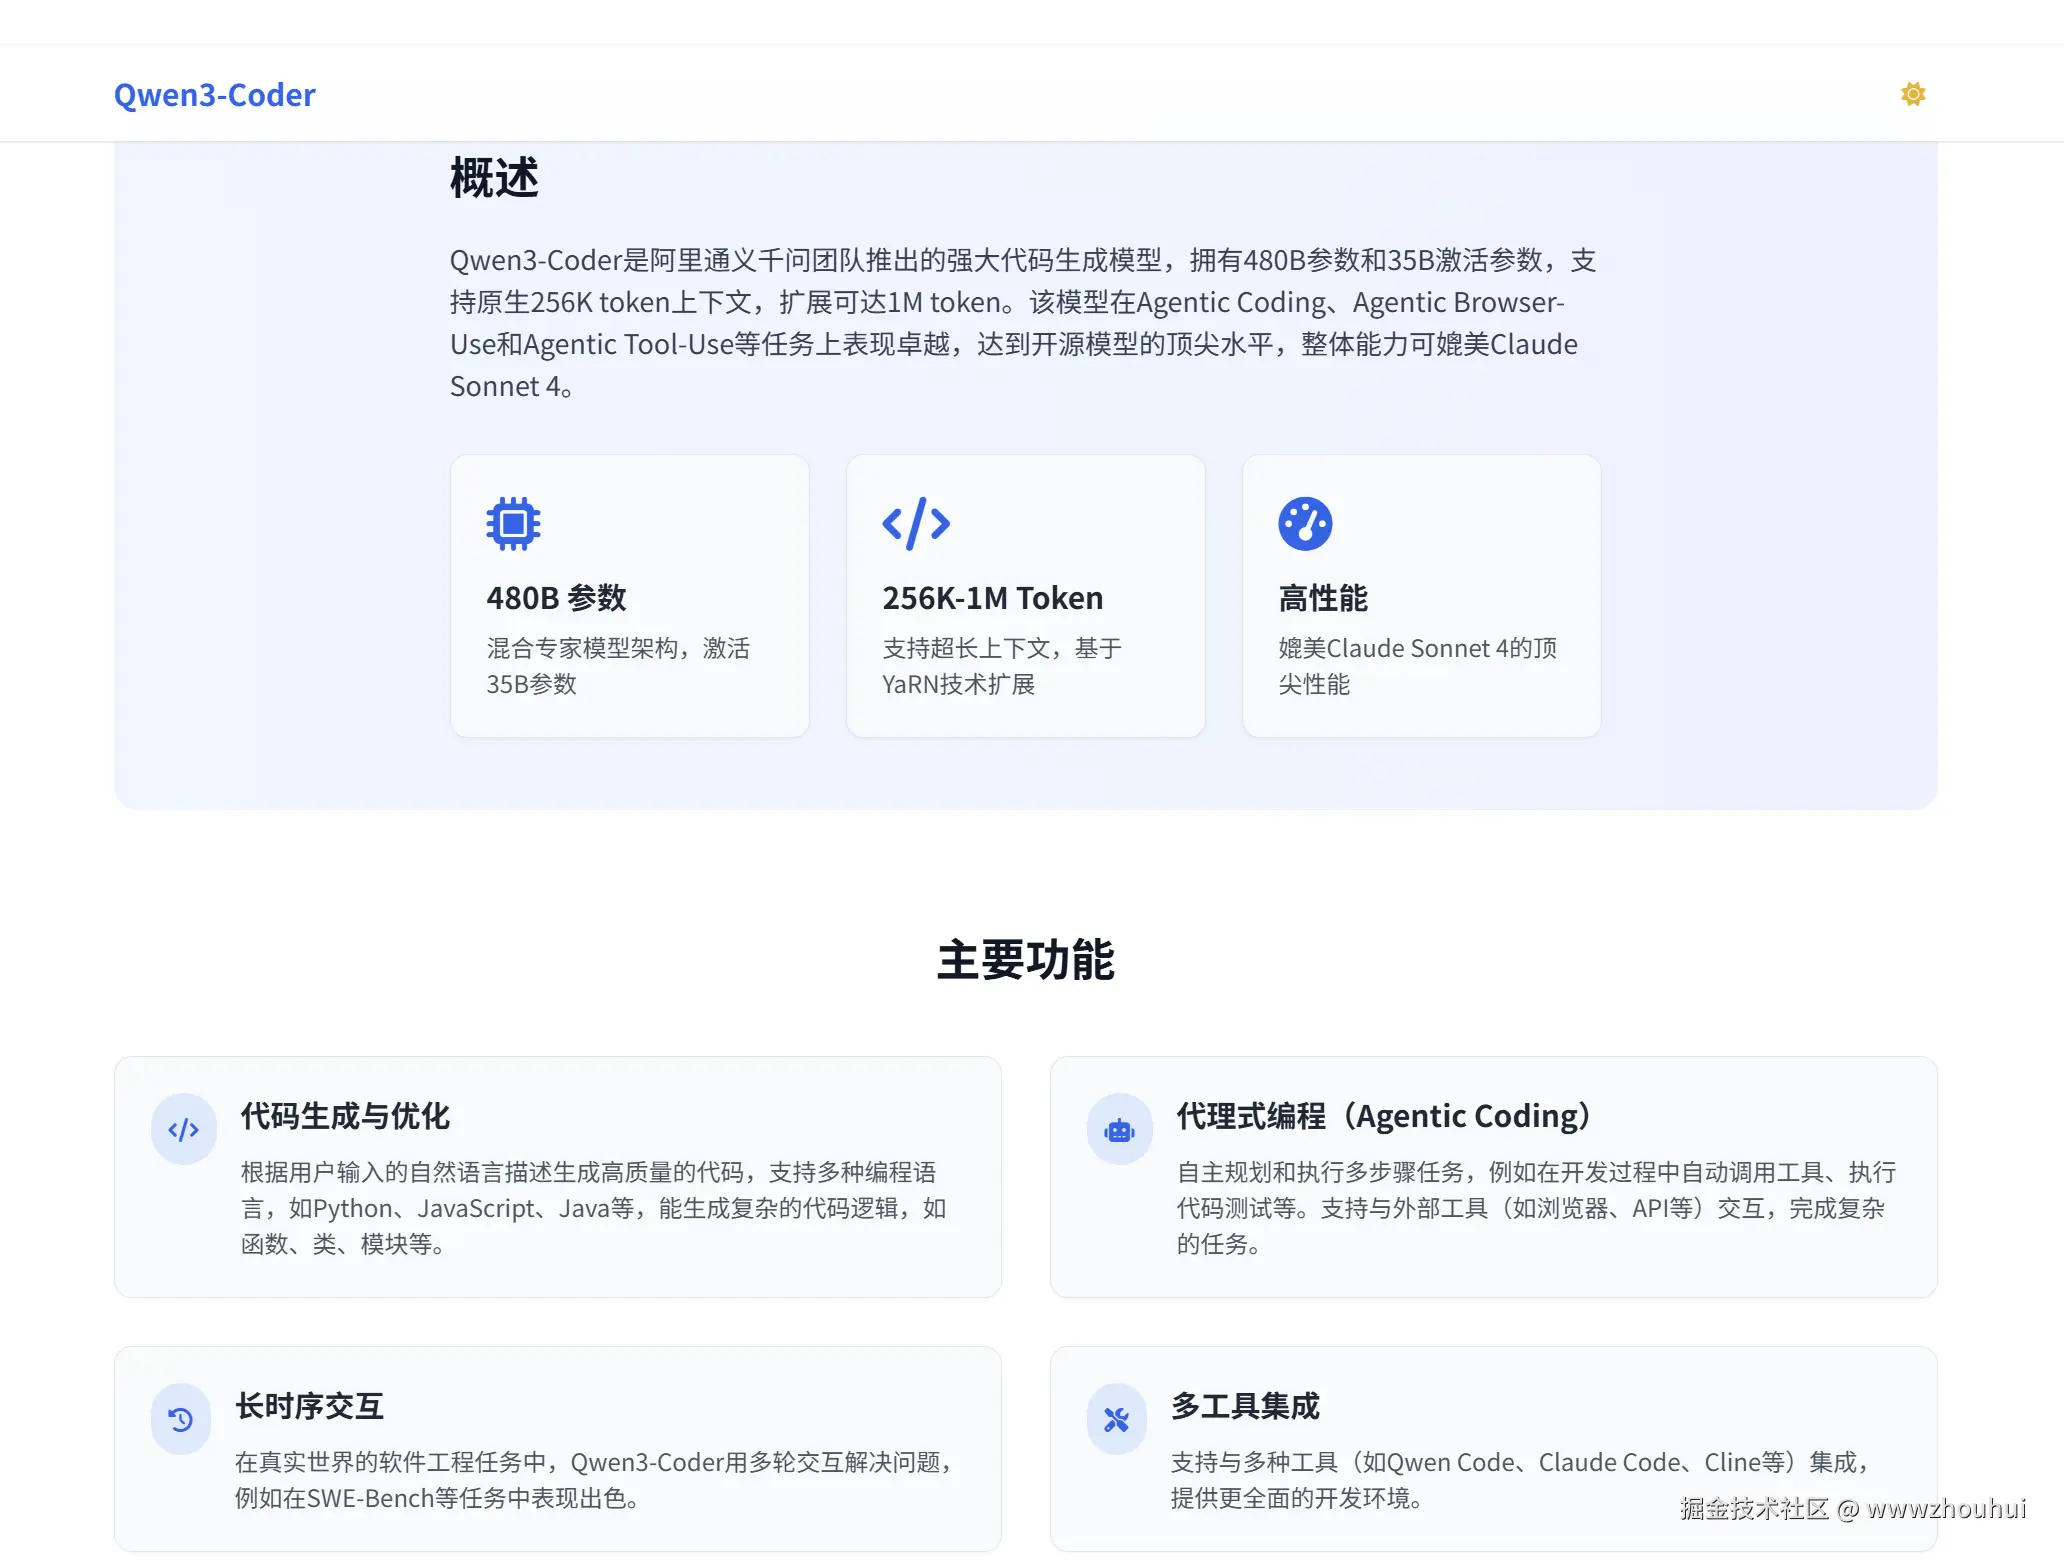Click the 主要功能 section heading
Image resolution: width=2064 pixels, height=1560 pixels.
(x=1026, y=960)
